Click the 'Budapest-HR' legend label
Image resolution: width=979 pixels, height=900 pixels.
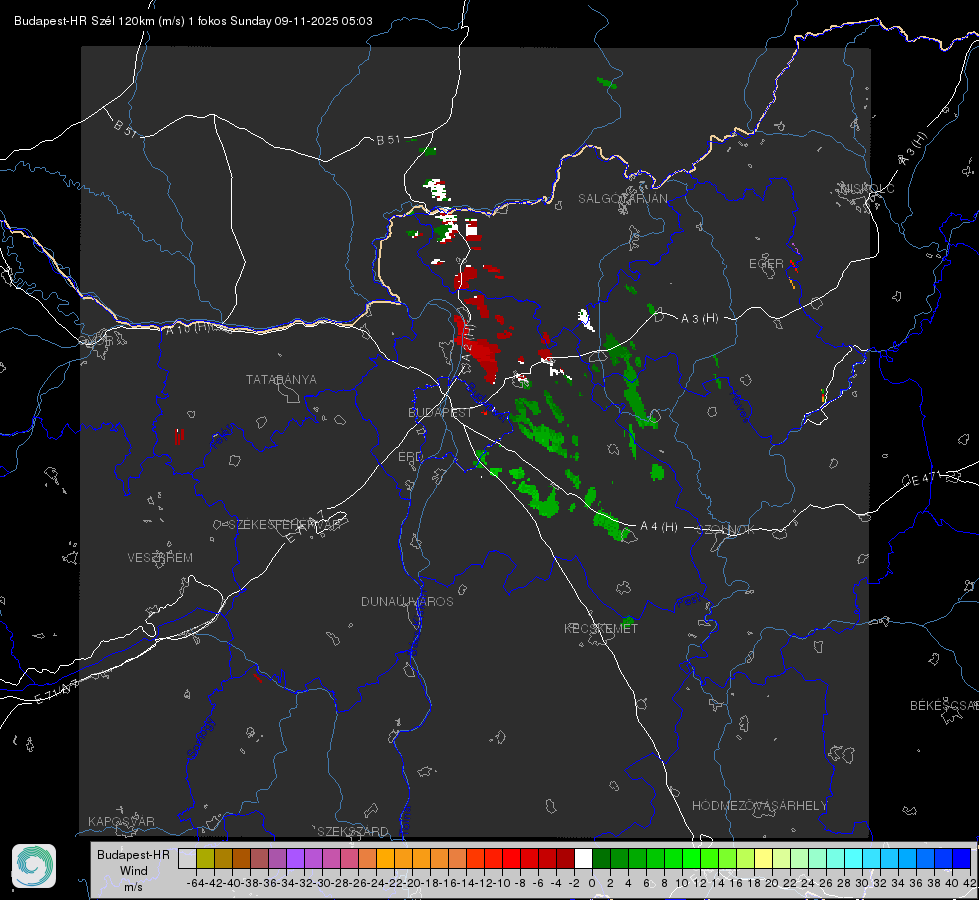[x=134, y=854]
